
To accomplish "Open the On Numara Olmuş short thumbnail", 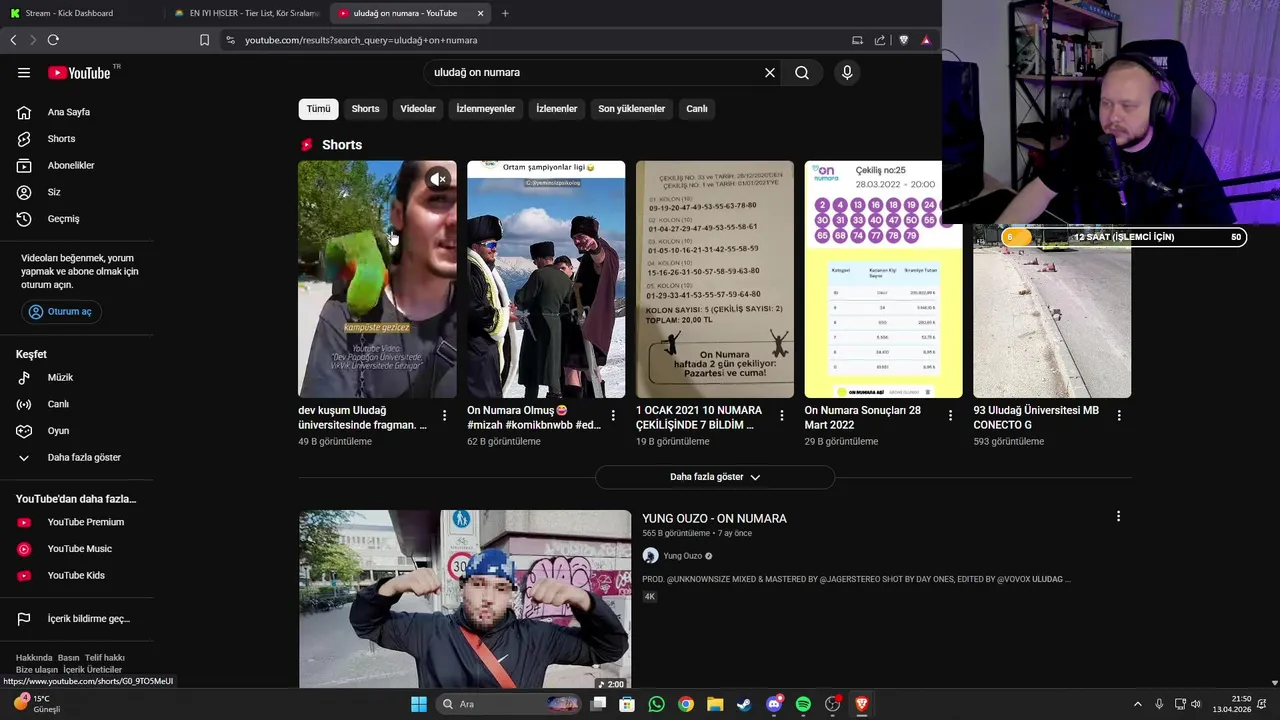I will [x=546, y=279].
